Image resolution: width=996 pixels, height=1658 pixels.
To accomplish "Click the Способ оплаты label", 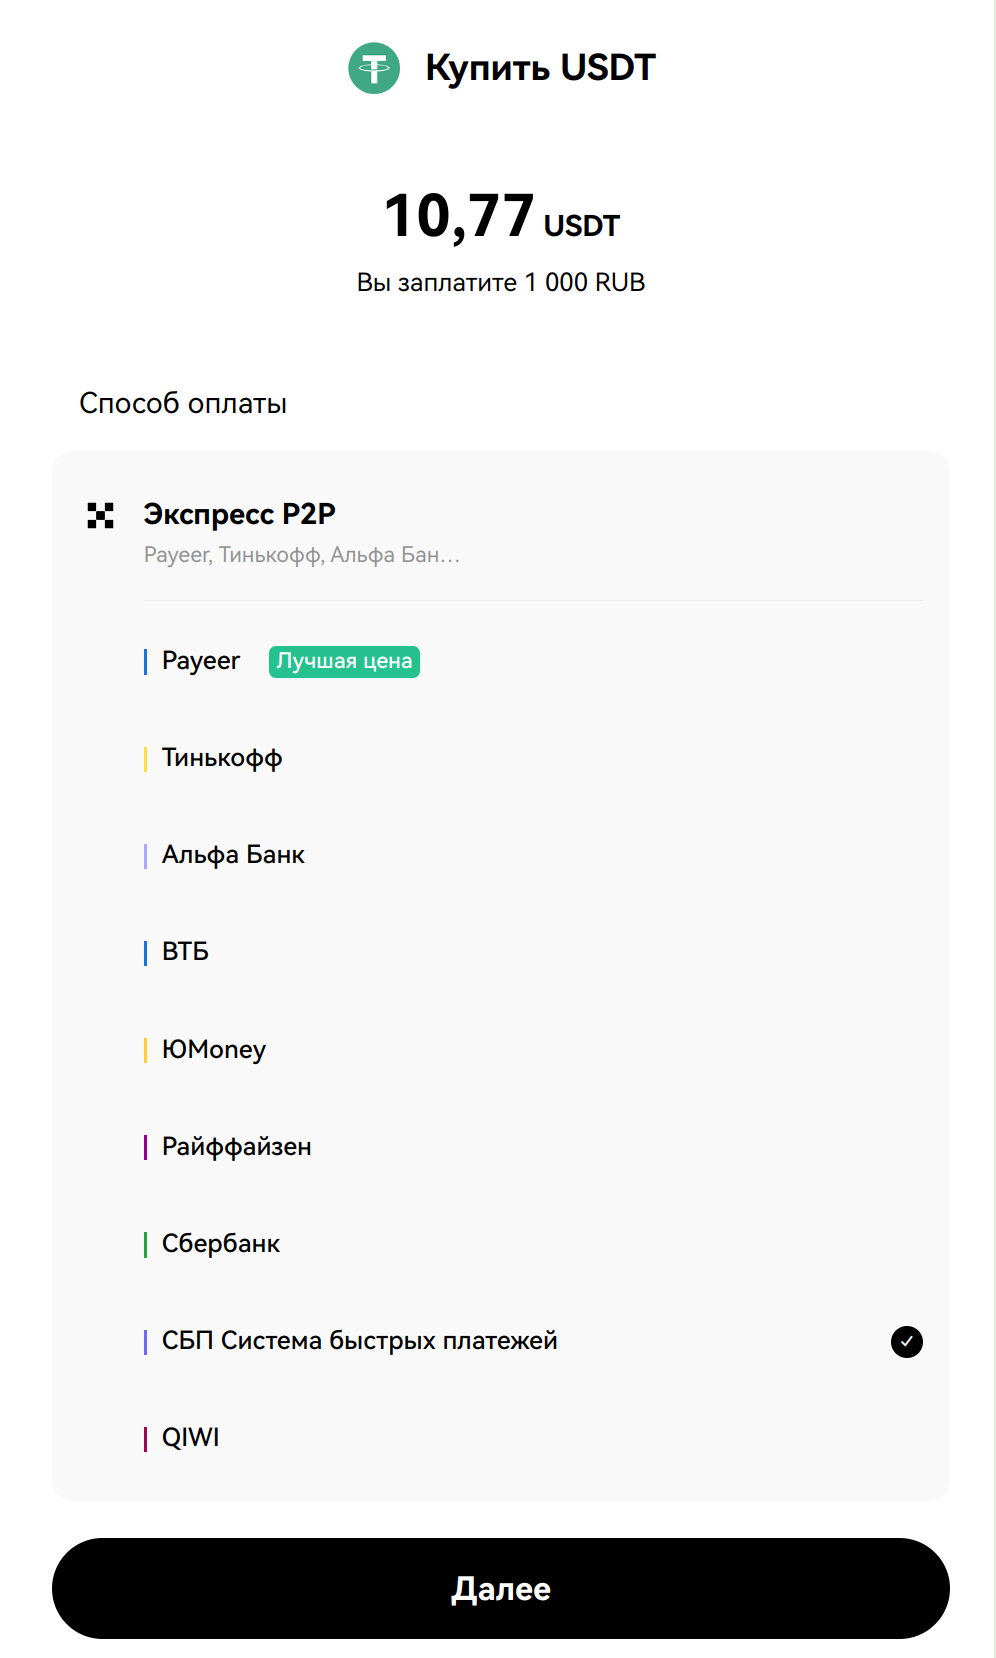I will pos(183,403).
